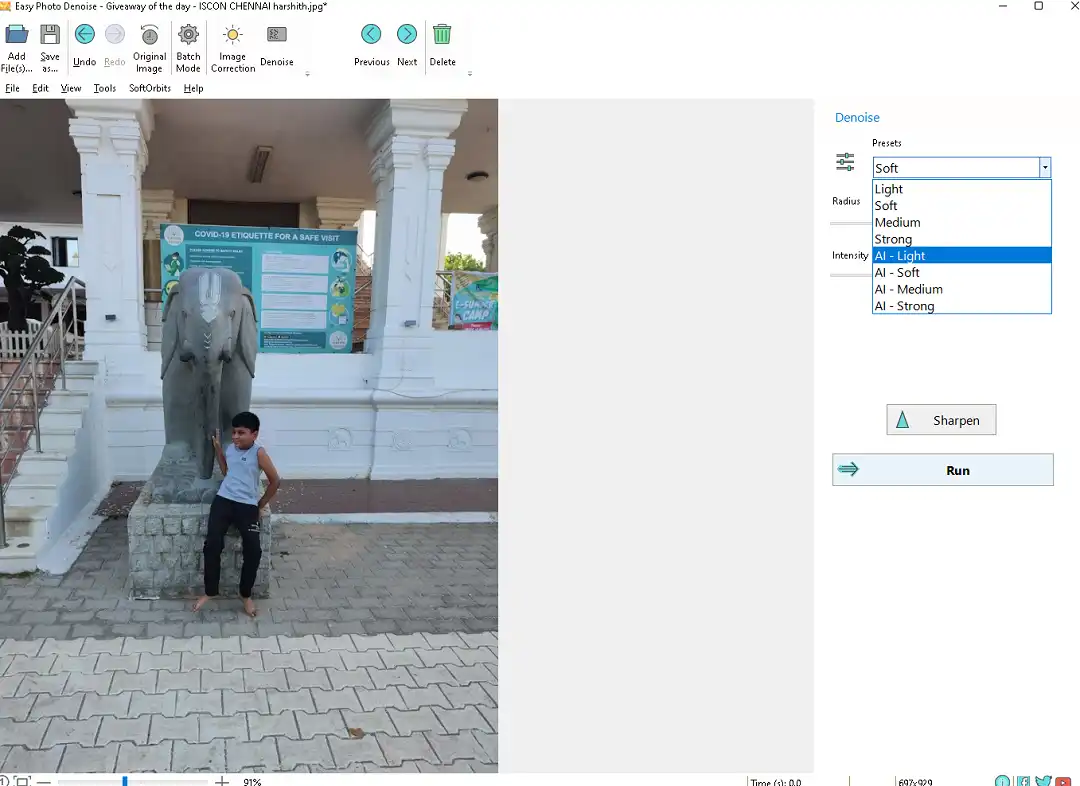Viewport: 1080px width, 786px height.
Task: Open Batch Mode
Action: point(188,35)
